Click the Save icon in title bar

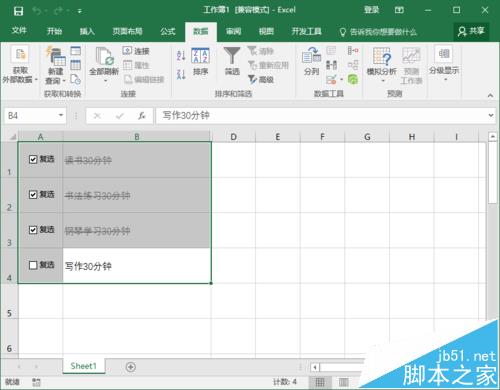[x=18, y=11]
